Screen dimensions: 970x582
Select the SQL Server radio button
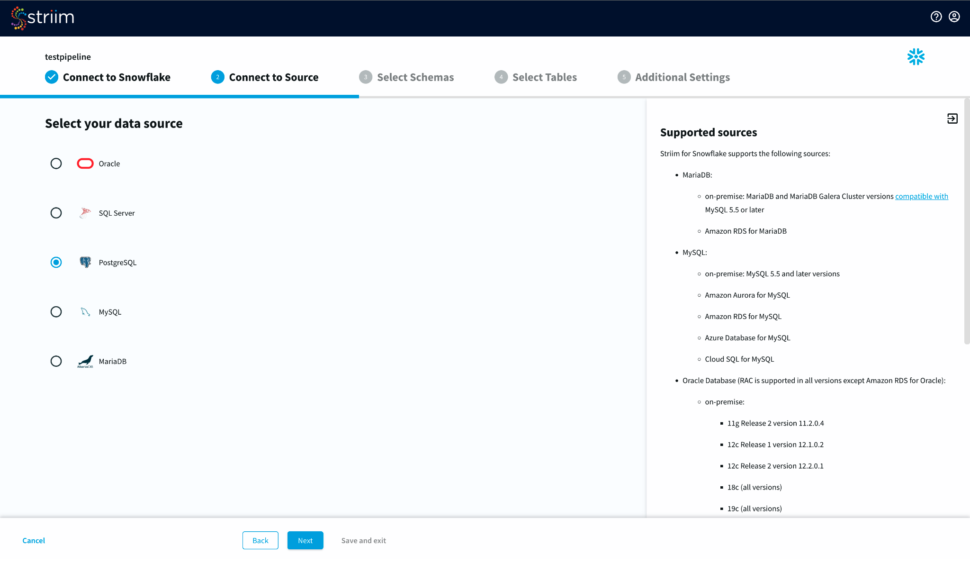[56, 213]
